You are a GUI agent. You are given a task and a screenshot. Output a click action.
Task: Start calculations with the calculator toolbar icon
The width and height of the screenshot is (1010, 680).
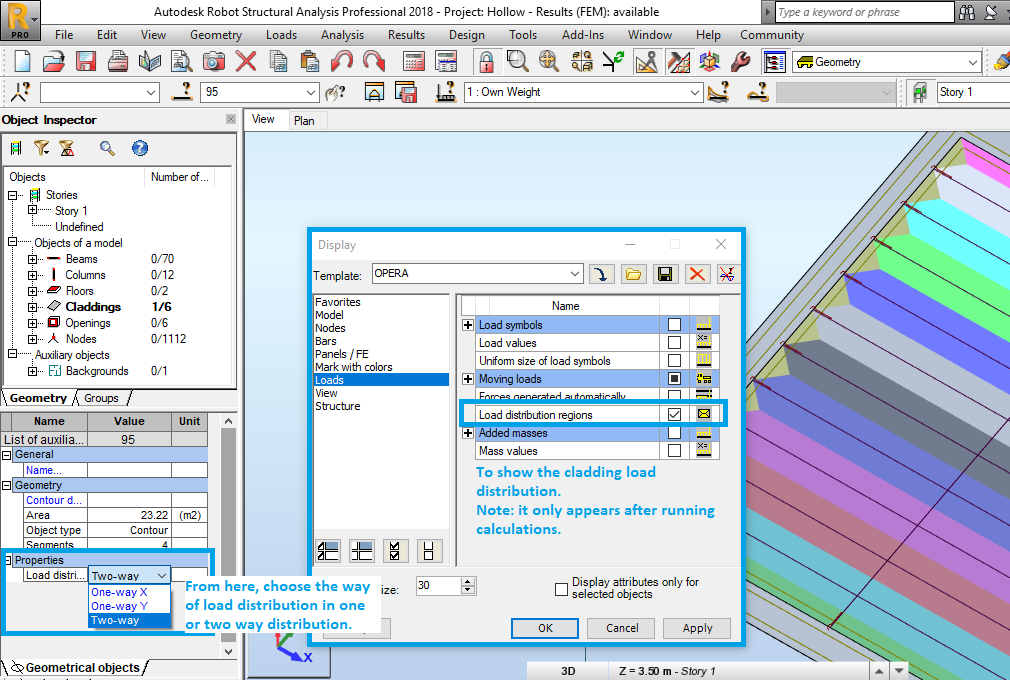pyautogui.click(x=413, y=62)
